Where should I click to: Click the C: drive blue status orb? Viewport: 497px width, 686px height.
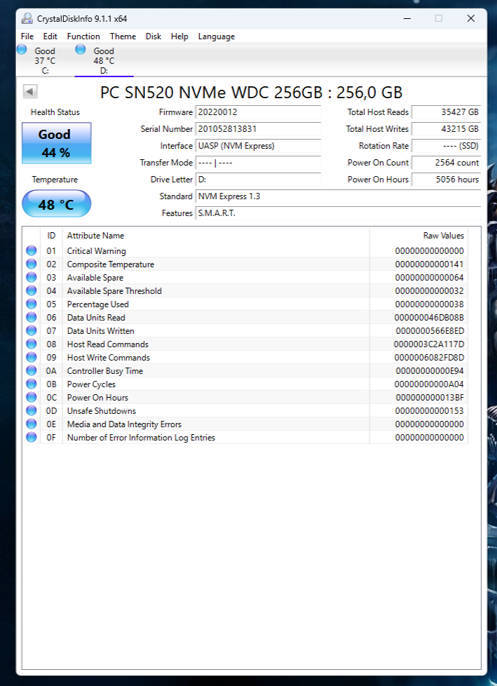point(21,50)
